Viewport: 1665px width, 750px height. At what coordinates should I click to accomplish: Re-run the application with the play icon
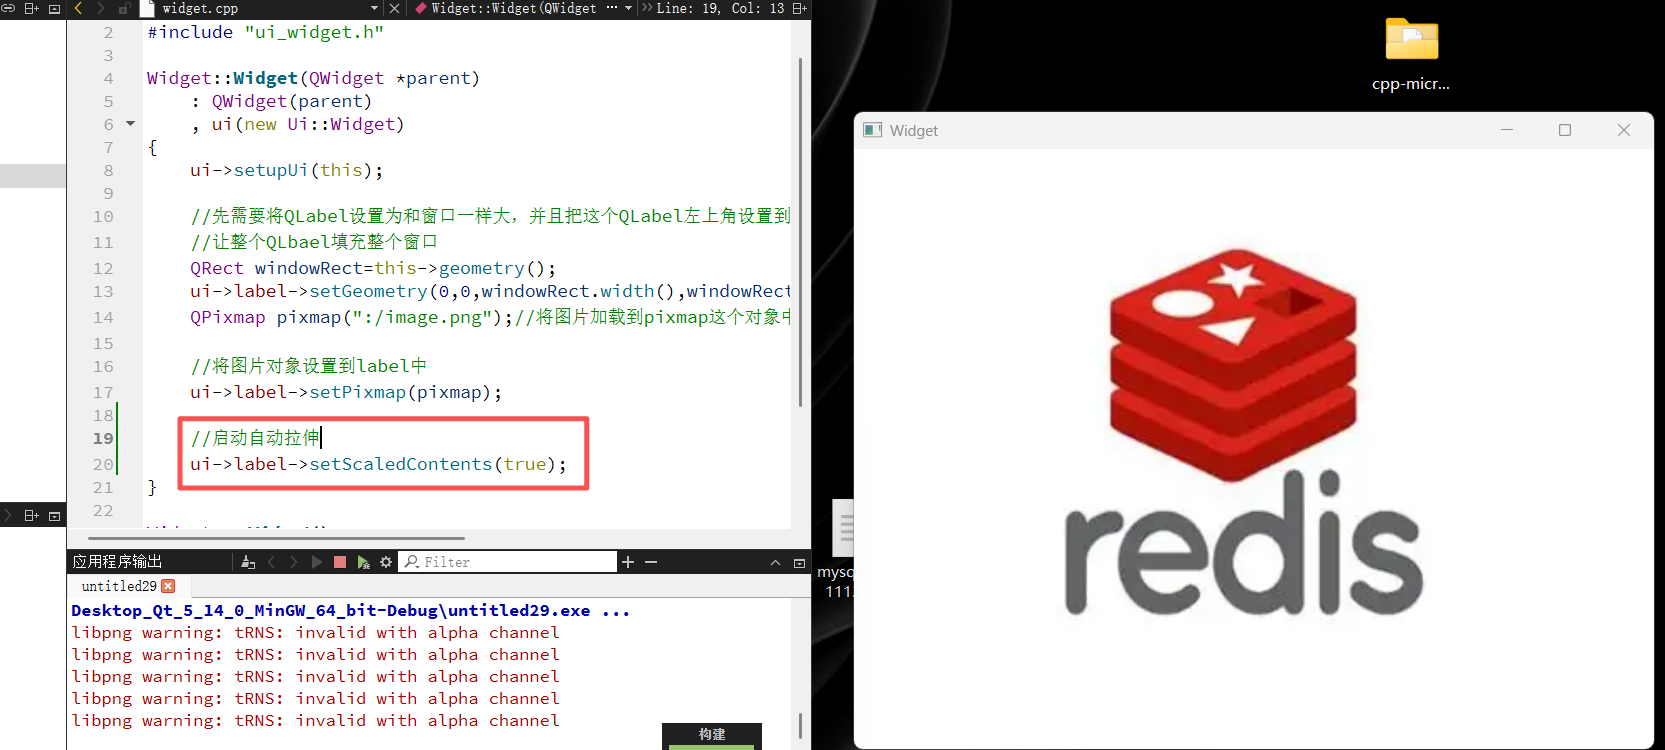point(317,562)
